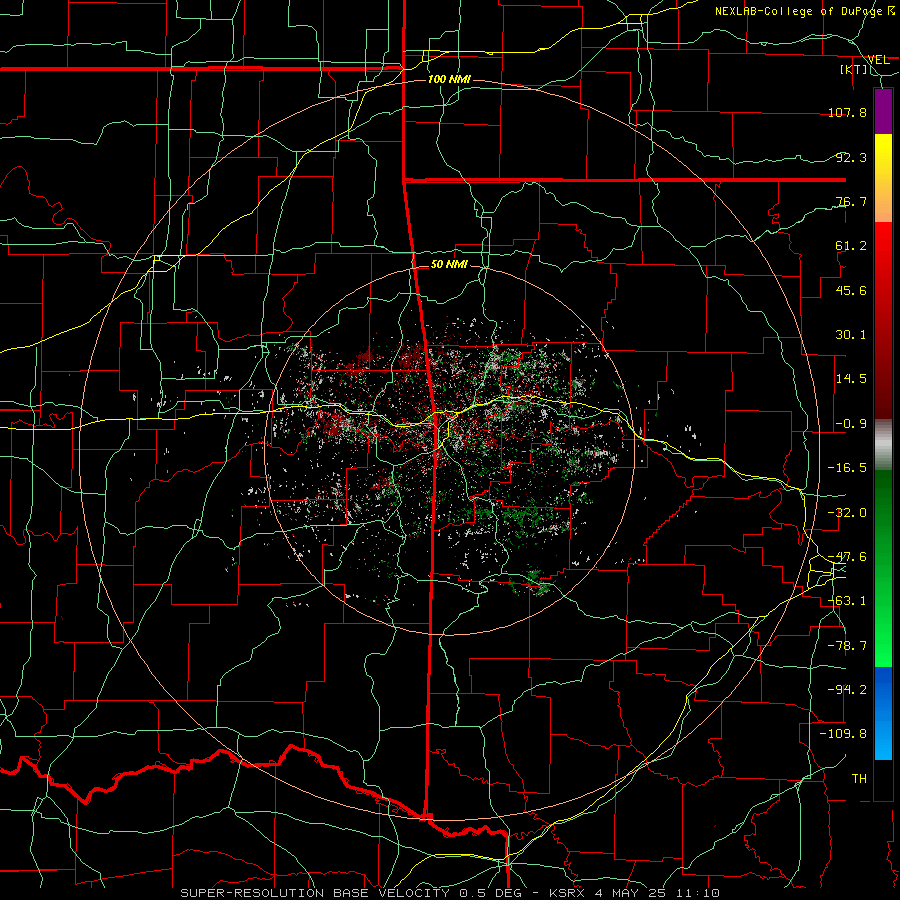Click the -78.7 value on velocity scale
Viewport: 900px width, 900px height.
[x=847, y=646]
